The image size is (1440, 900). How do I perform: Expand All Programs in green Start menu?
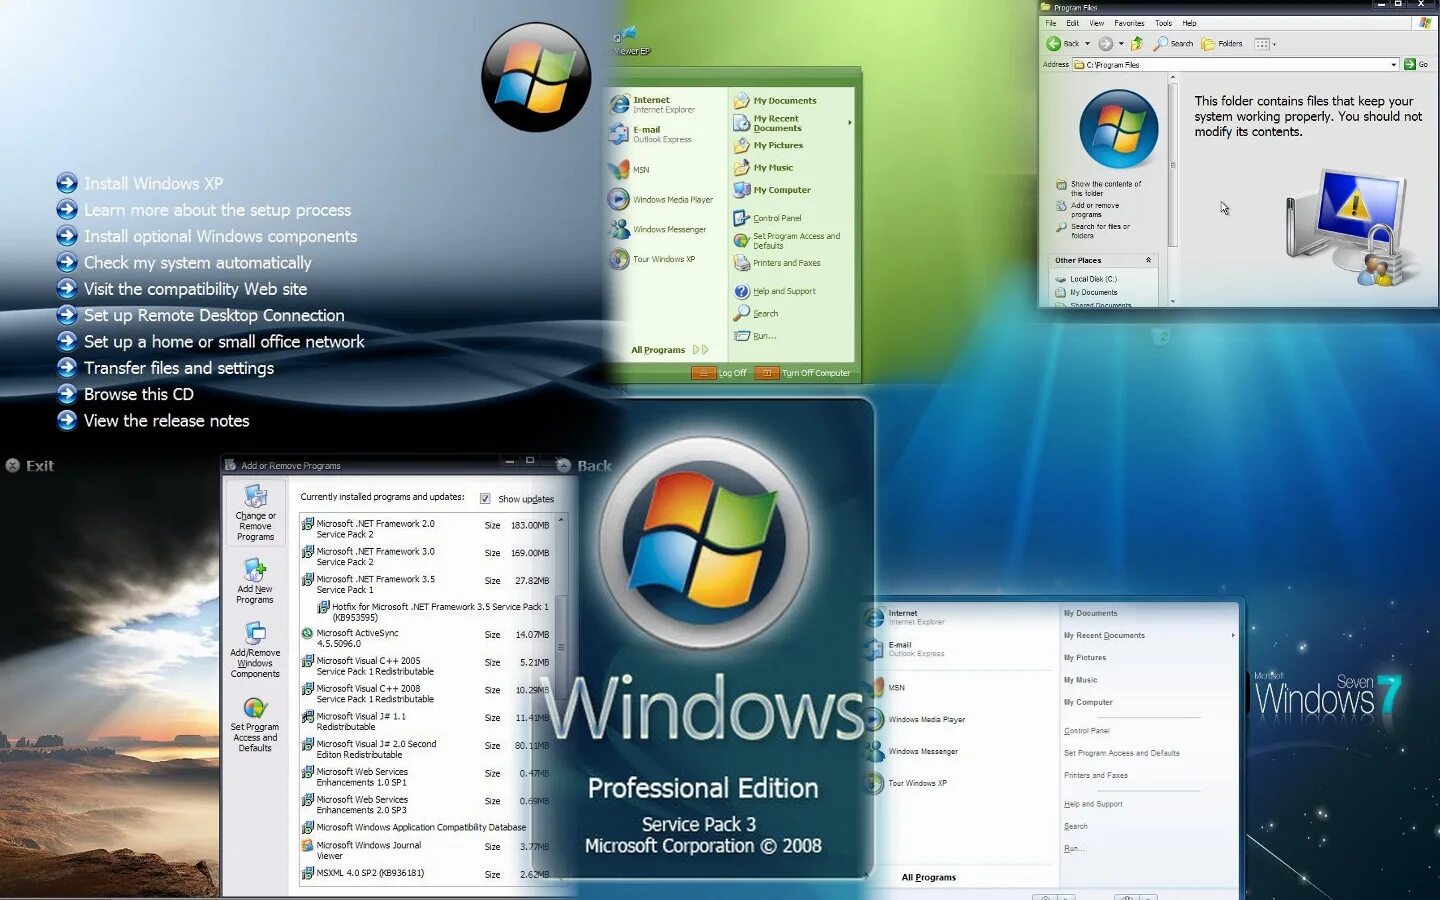click(669, 350)
